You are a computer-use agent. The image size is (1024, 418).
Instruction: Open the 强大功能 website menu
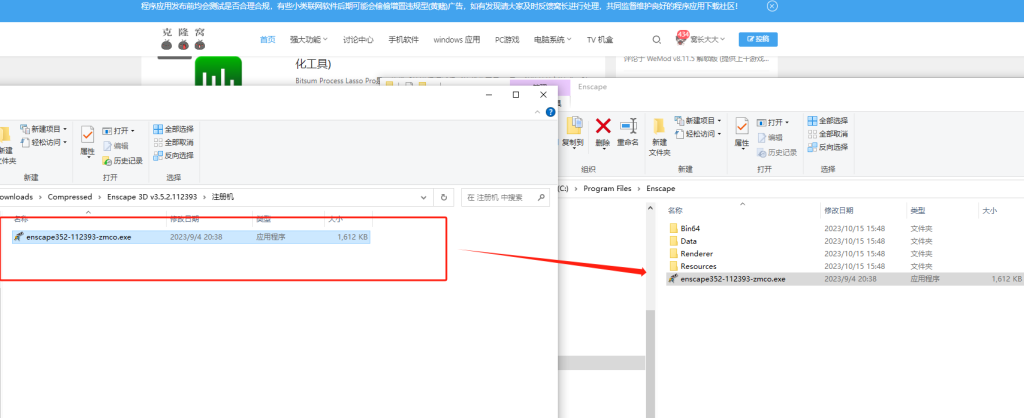pos(309,40)
